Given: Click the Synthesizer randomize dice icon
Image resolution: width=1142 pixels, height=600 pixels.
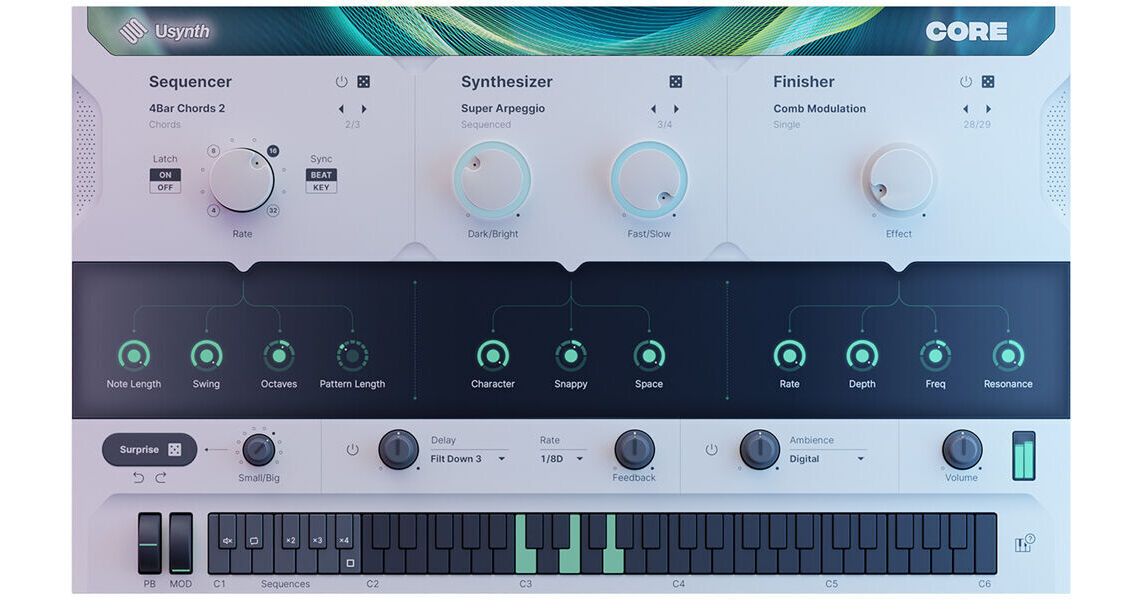Looking at the screenshot, I should (x=674, y=81).
